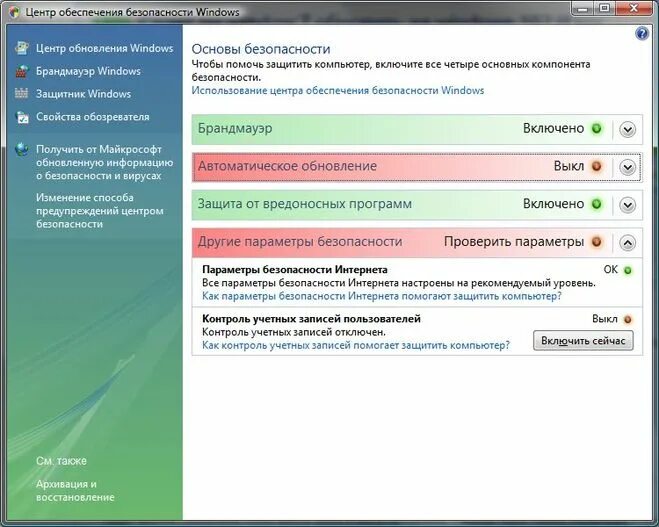The width and height of the screenshot is (659, 527).
Task: Click the Автоматическое обновление header label
Action: click(287, 166)
